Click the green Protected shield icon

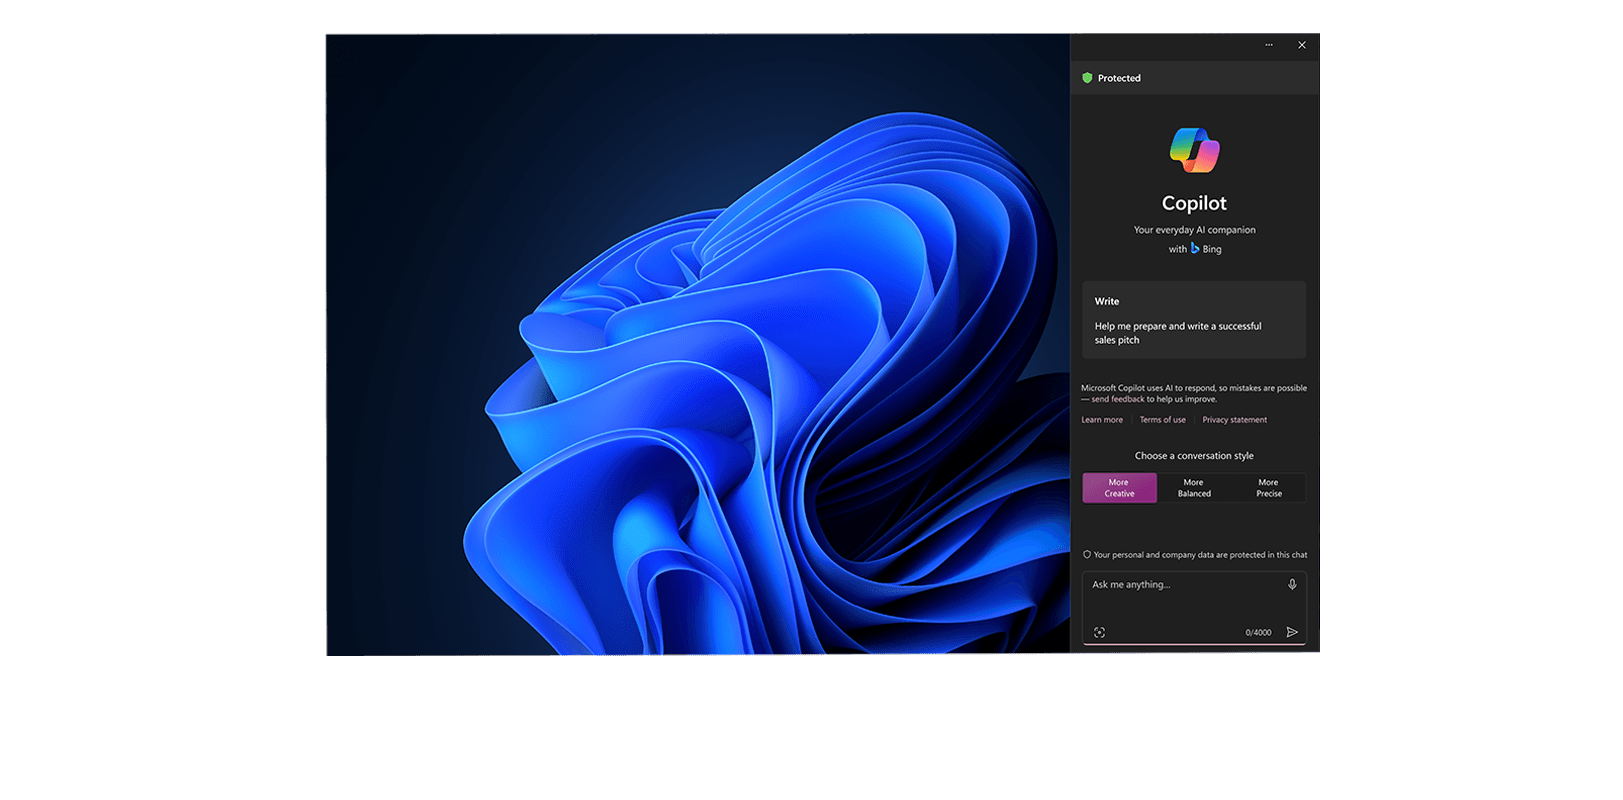[1087, 78]
